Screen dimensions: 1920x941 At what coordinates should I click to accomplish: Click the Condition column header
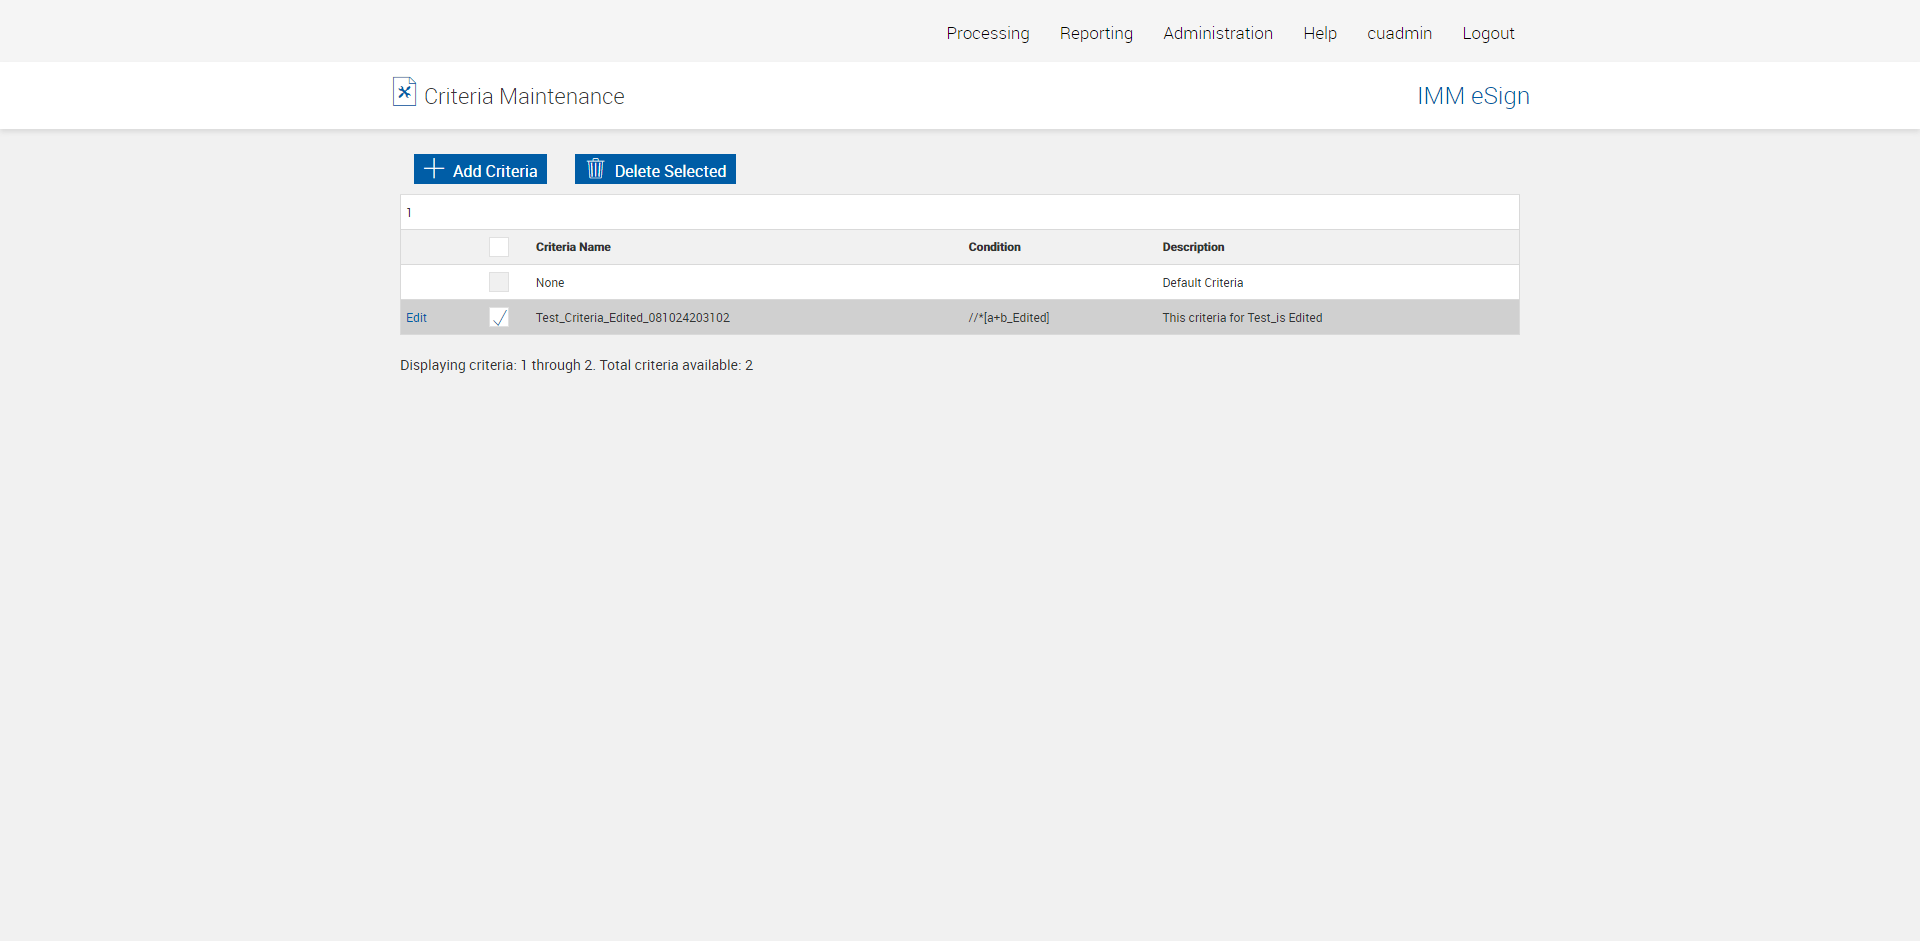pyautogui.click(x=994, y=247)
